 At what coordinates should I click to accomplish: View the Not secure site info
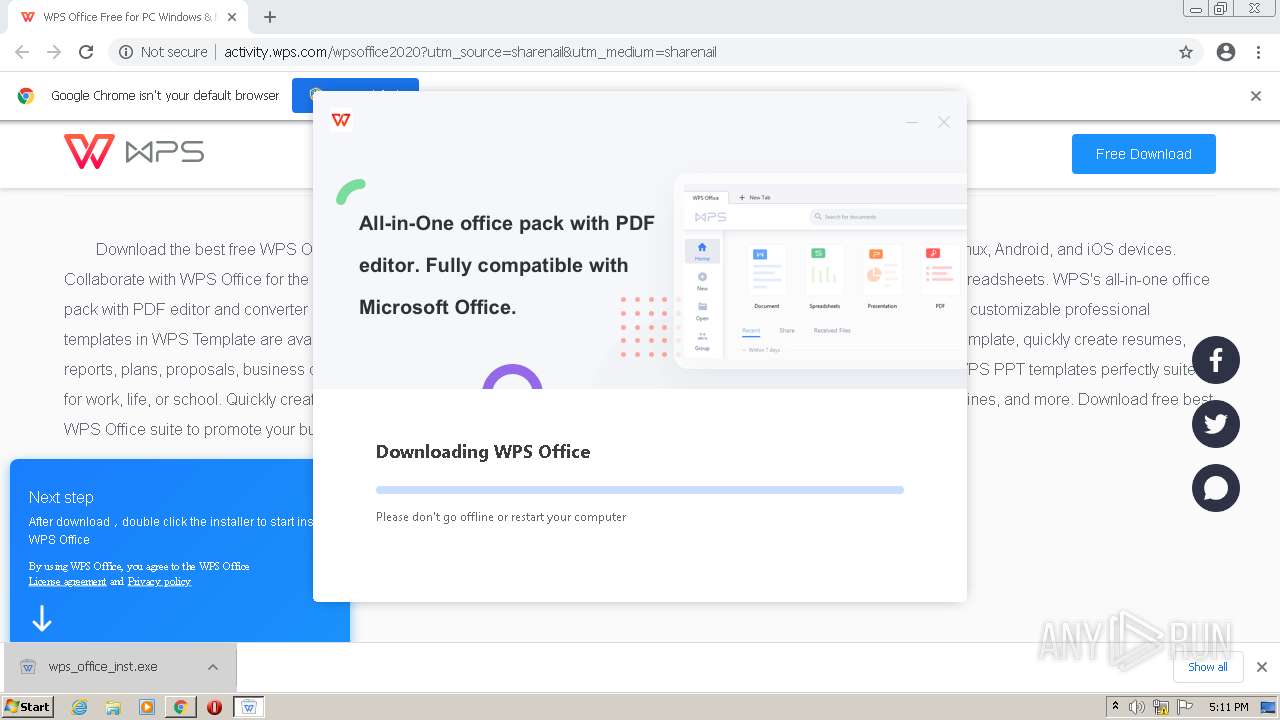pyautogui.click(x=163, y=52)
